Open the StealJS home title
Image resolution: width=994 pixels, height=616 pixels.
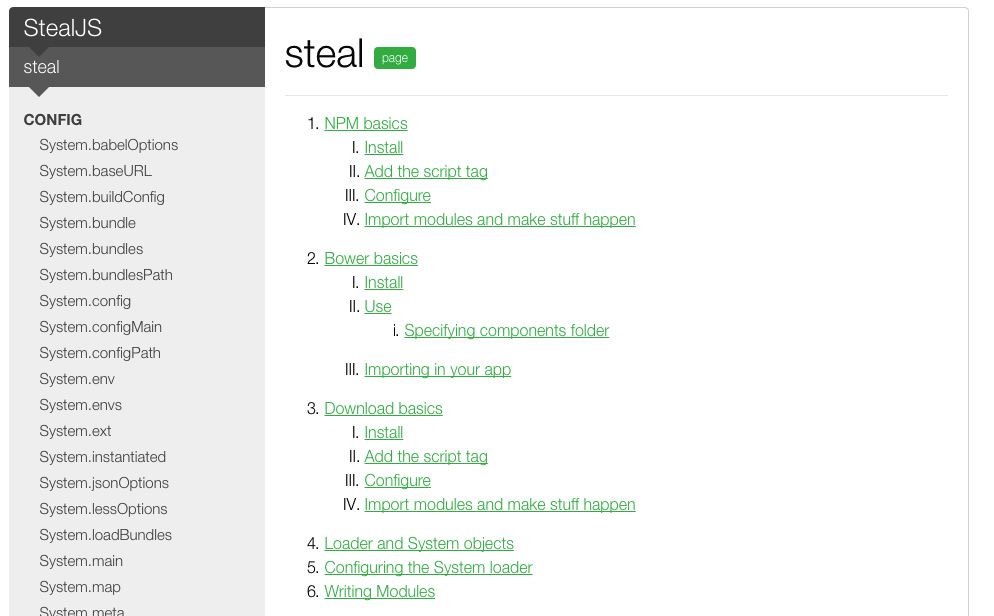point(63,28)
